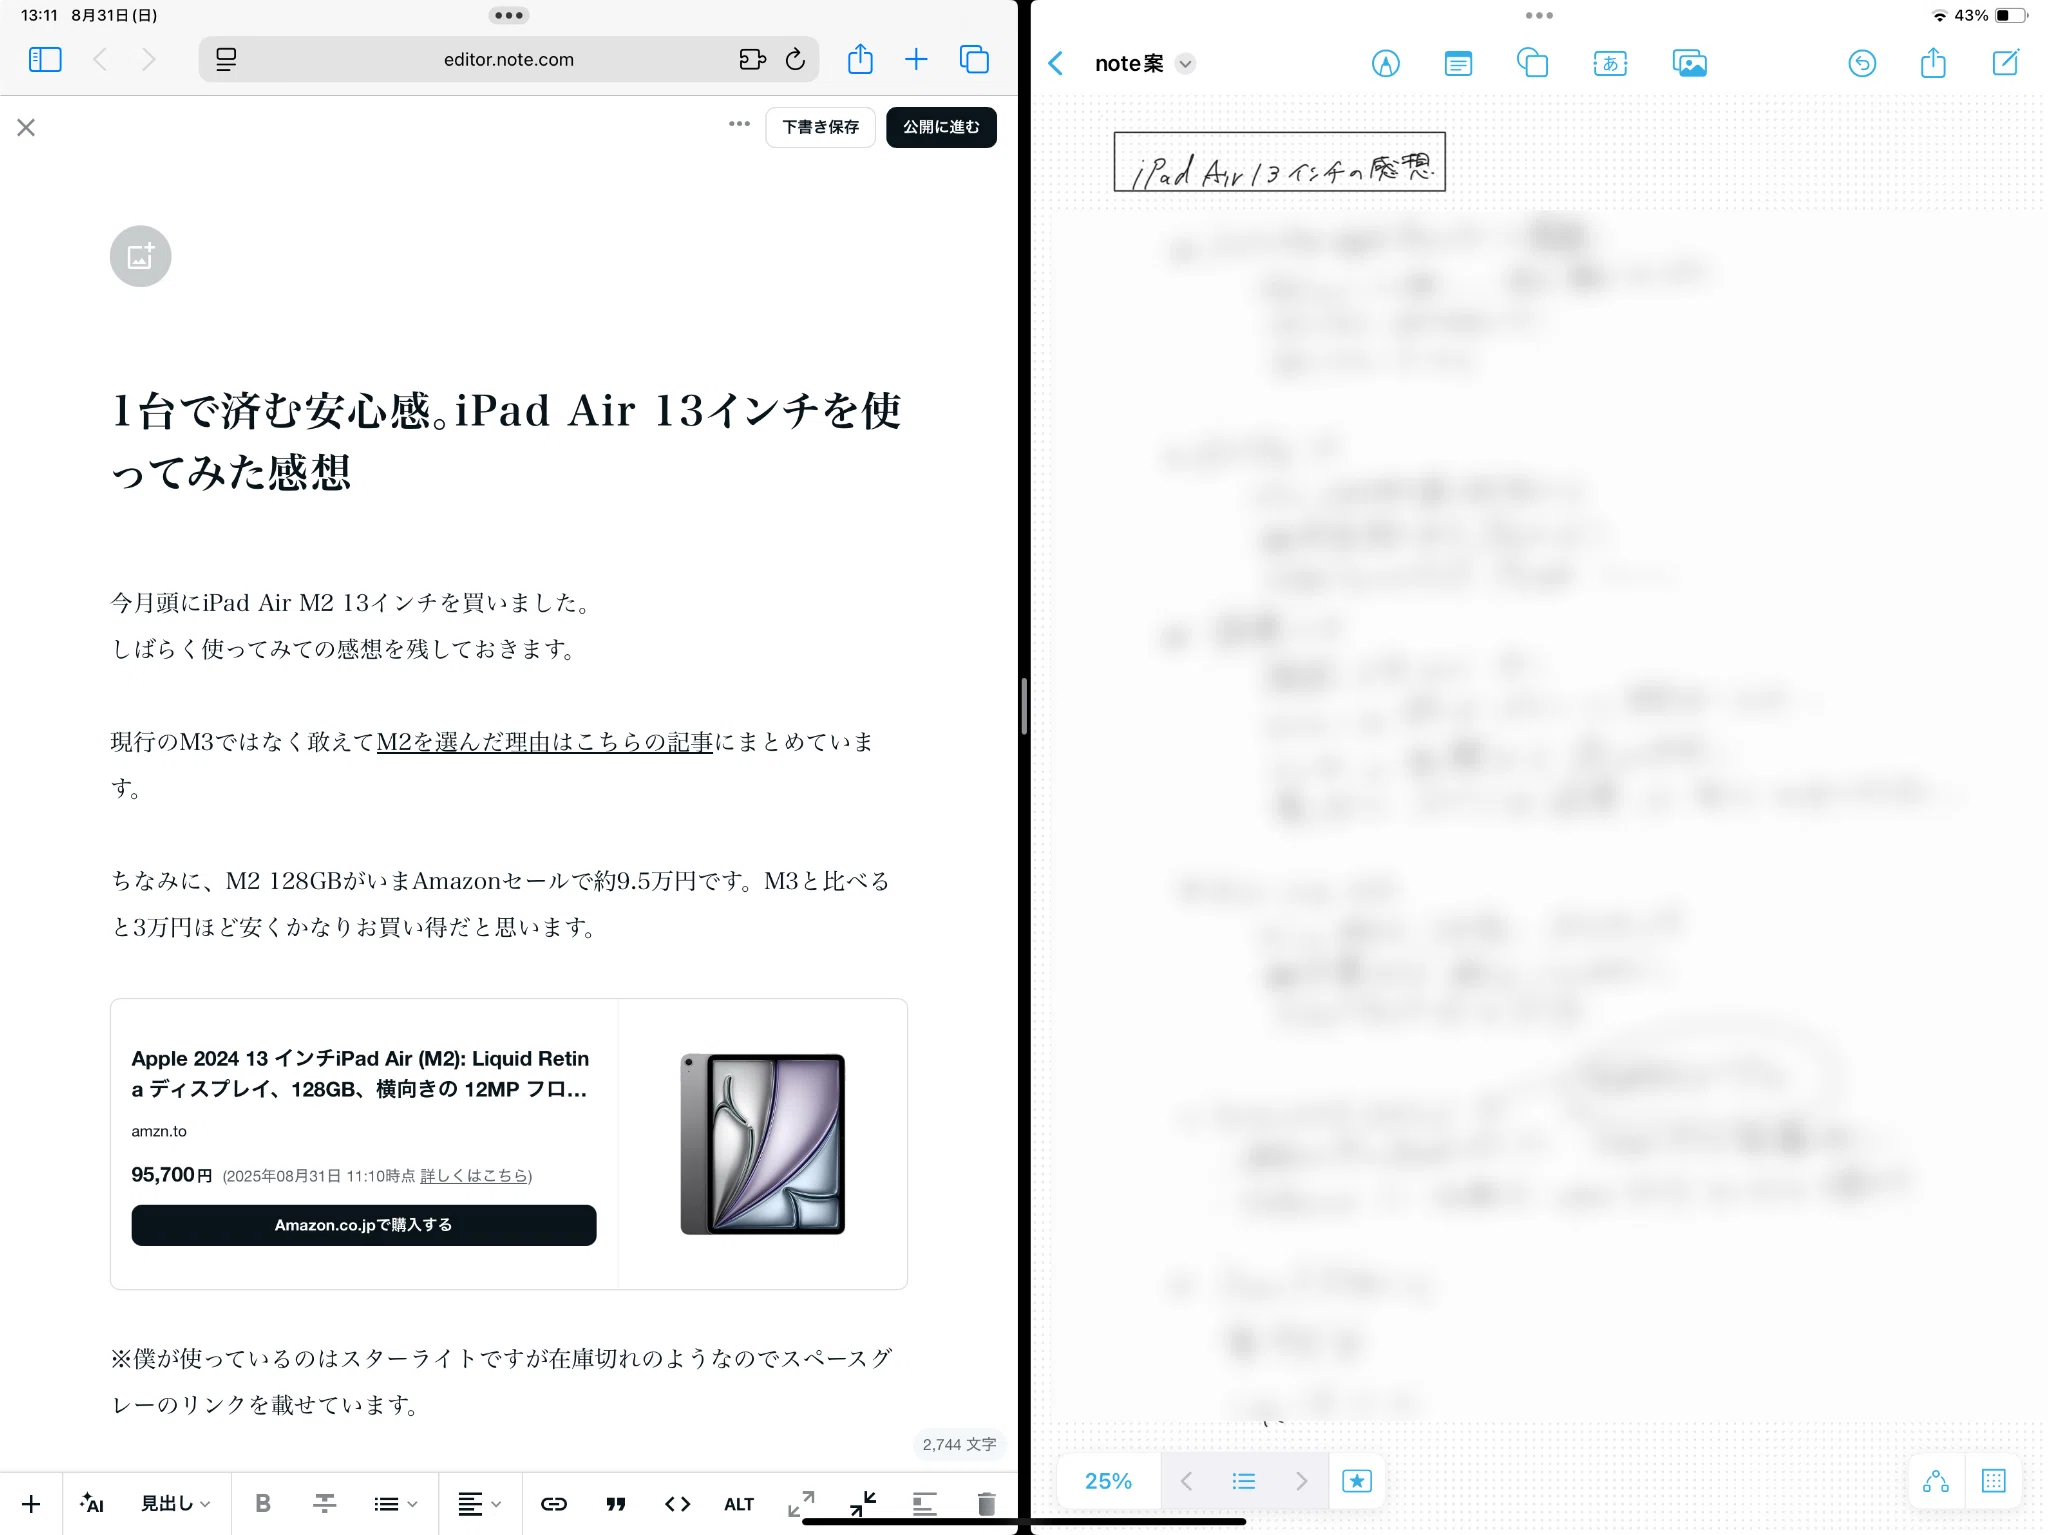Toggle bold formatting
The width and height of the screenshot is (2048, 1535).
click(x=263, y=1504)
